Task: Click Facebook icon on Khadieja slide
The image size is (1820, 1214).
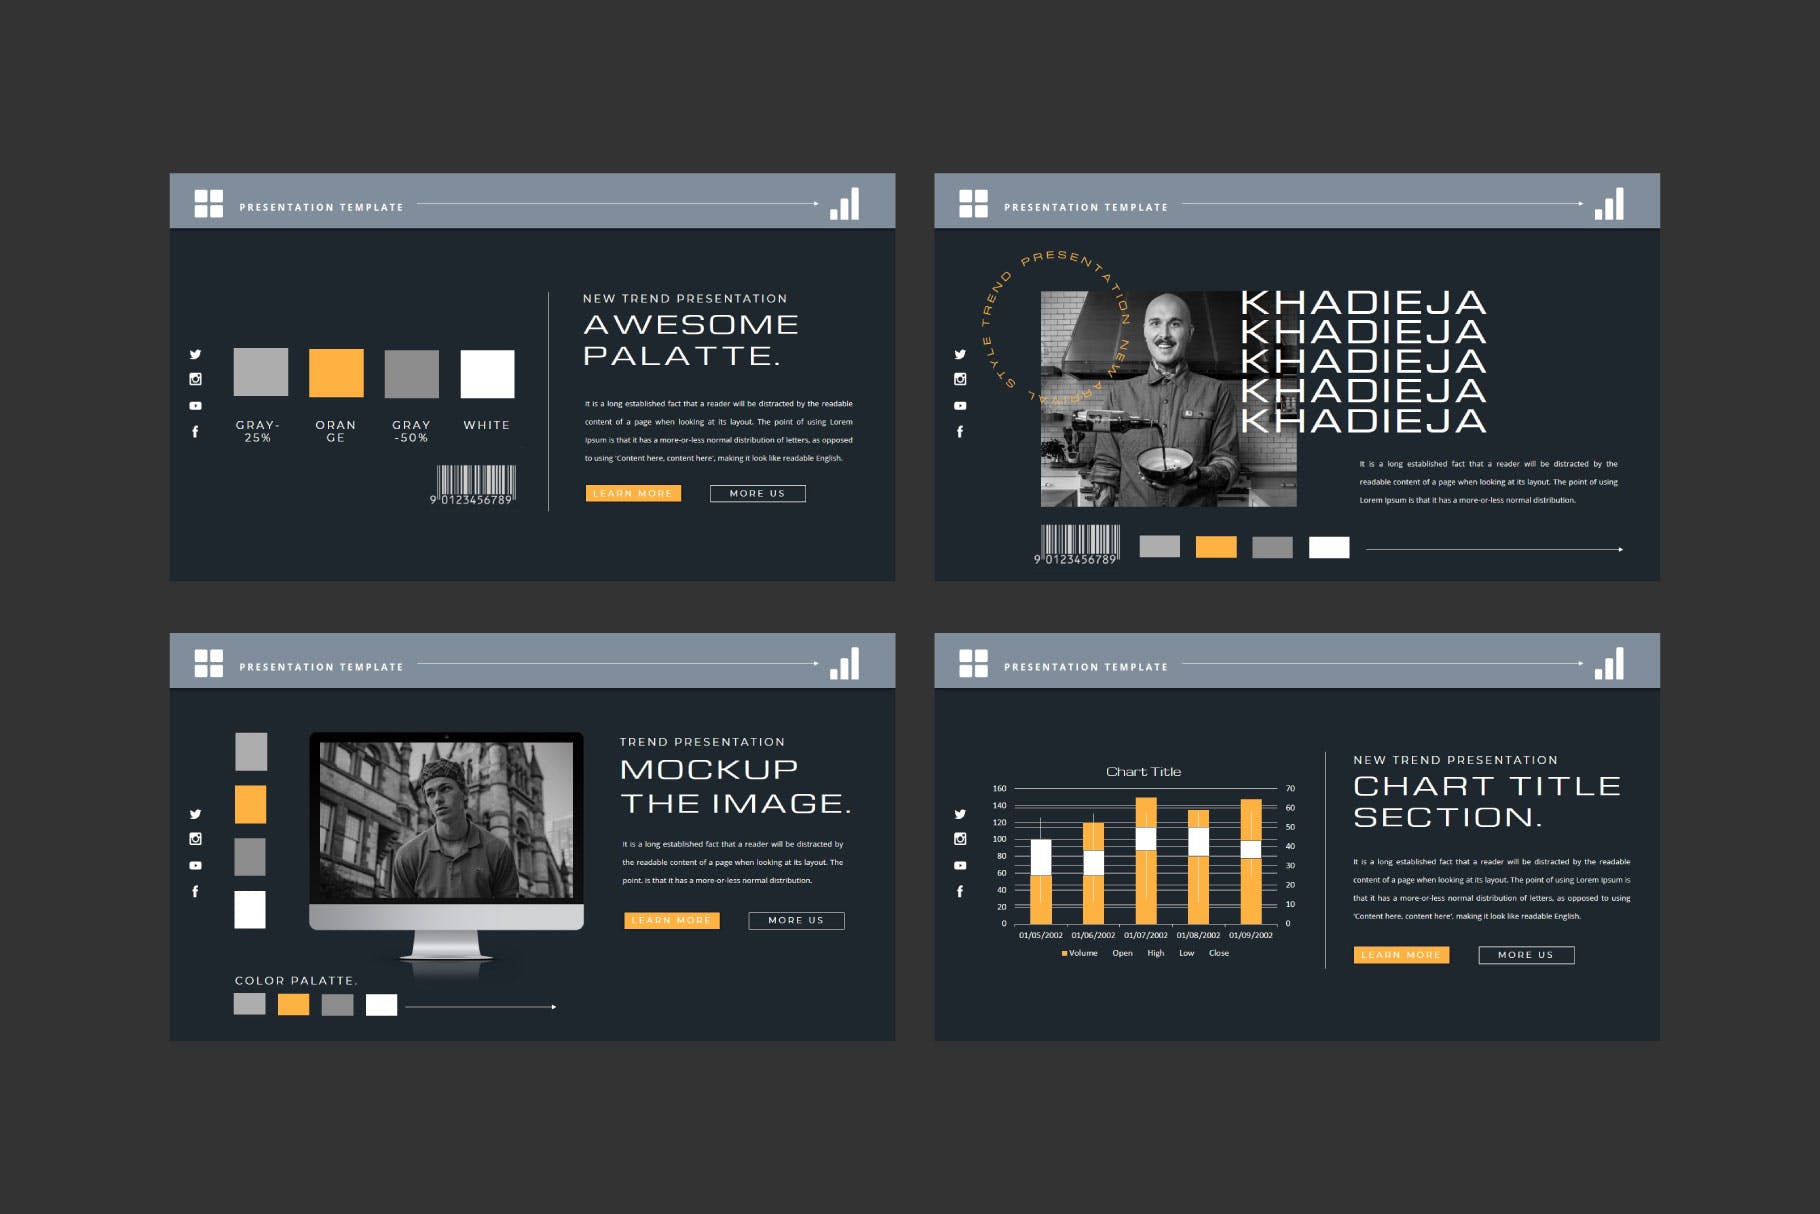Action: (960, 432)
